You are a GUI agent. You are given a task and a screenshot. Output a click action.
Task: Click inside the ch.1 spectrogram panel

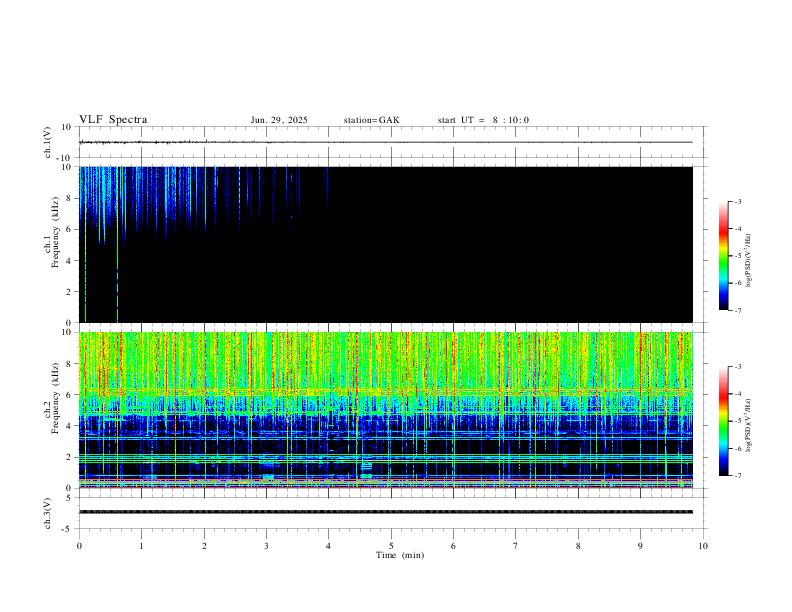pos(386,244)
